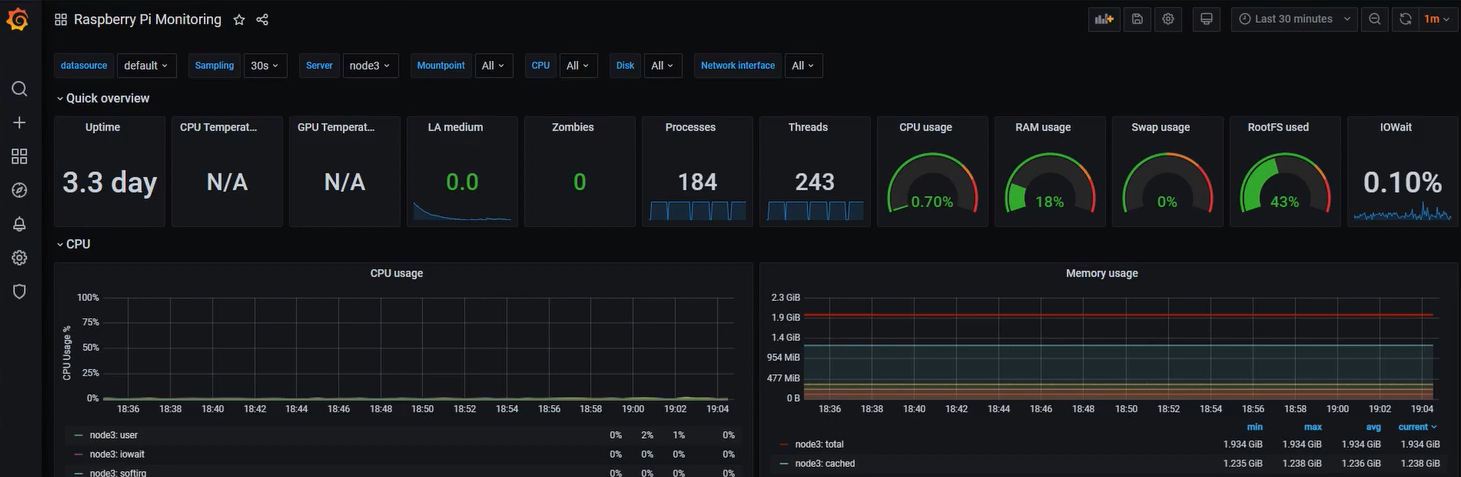1461x477 pixels.
Task: Share dashboard using the share icon
Action: tap(262, 20)
